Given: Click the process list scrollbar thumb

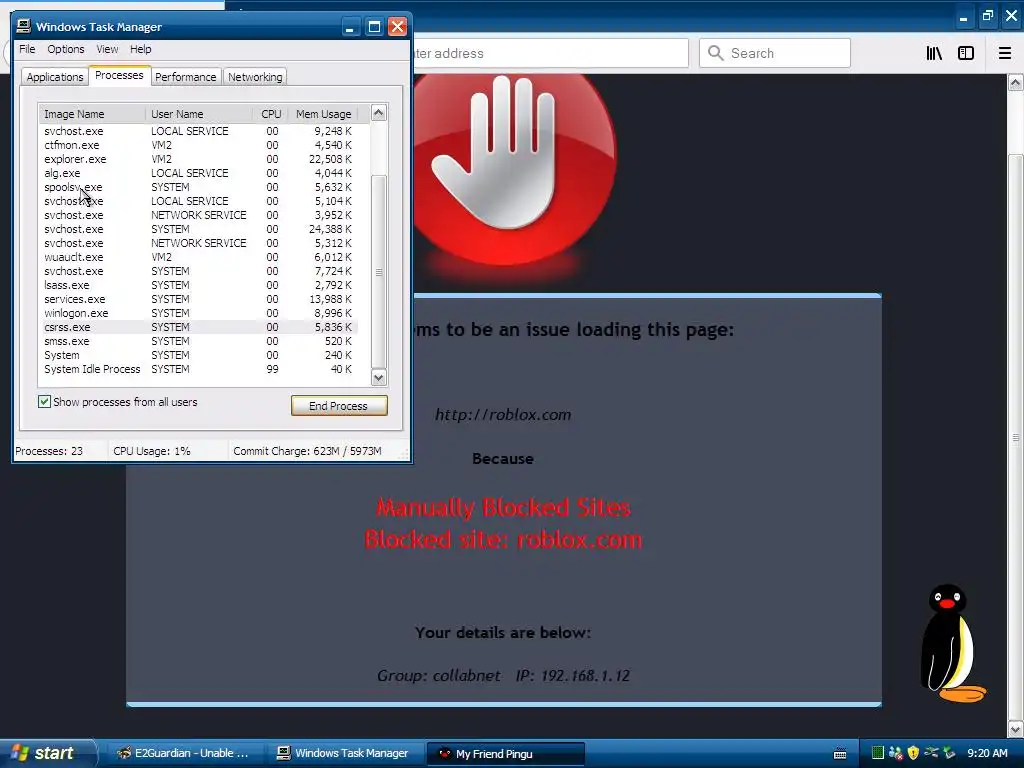Looking at the screenshot, I should click(379, 271).
